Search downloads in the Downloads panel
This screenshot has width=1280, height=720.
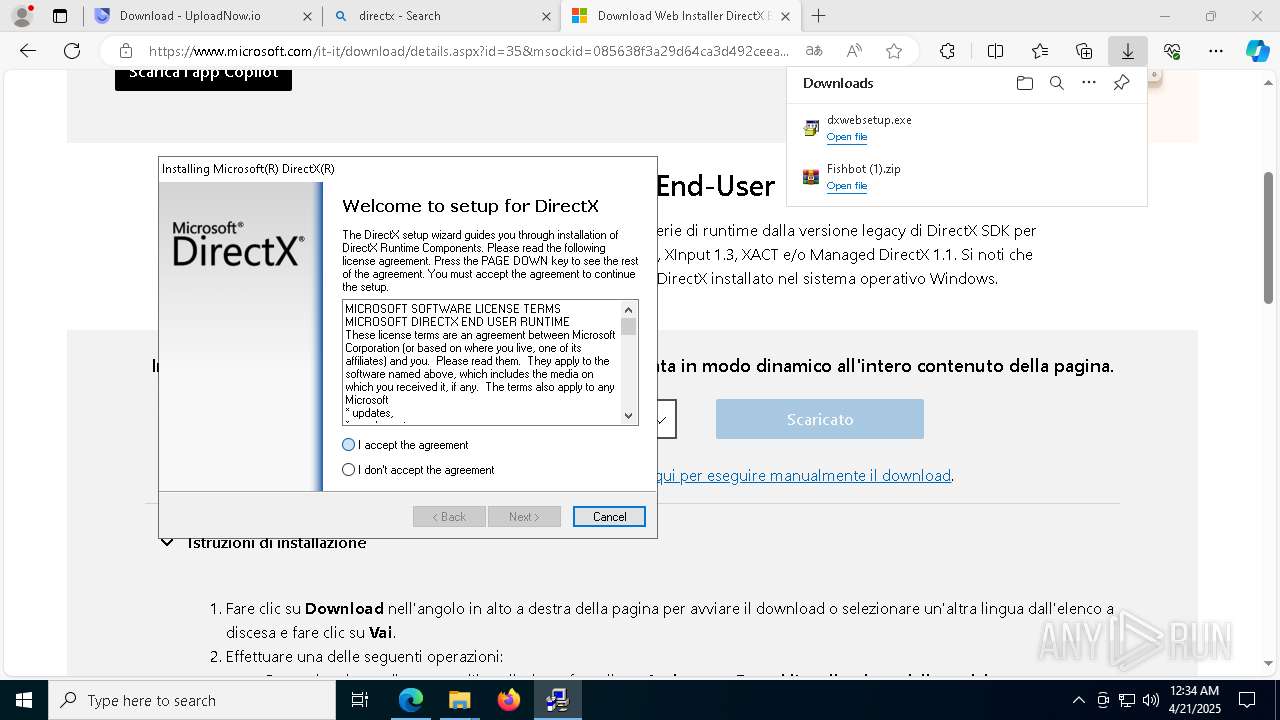click(x=1056, y=83)
